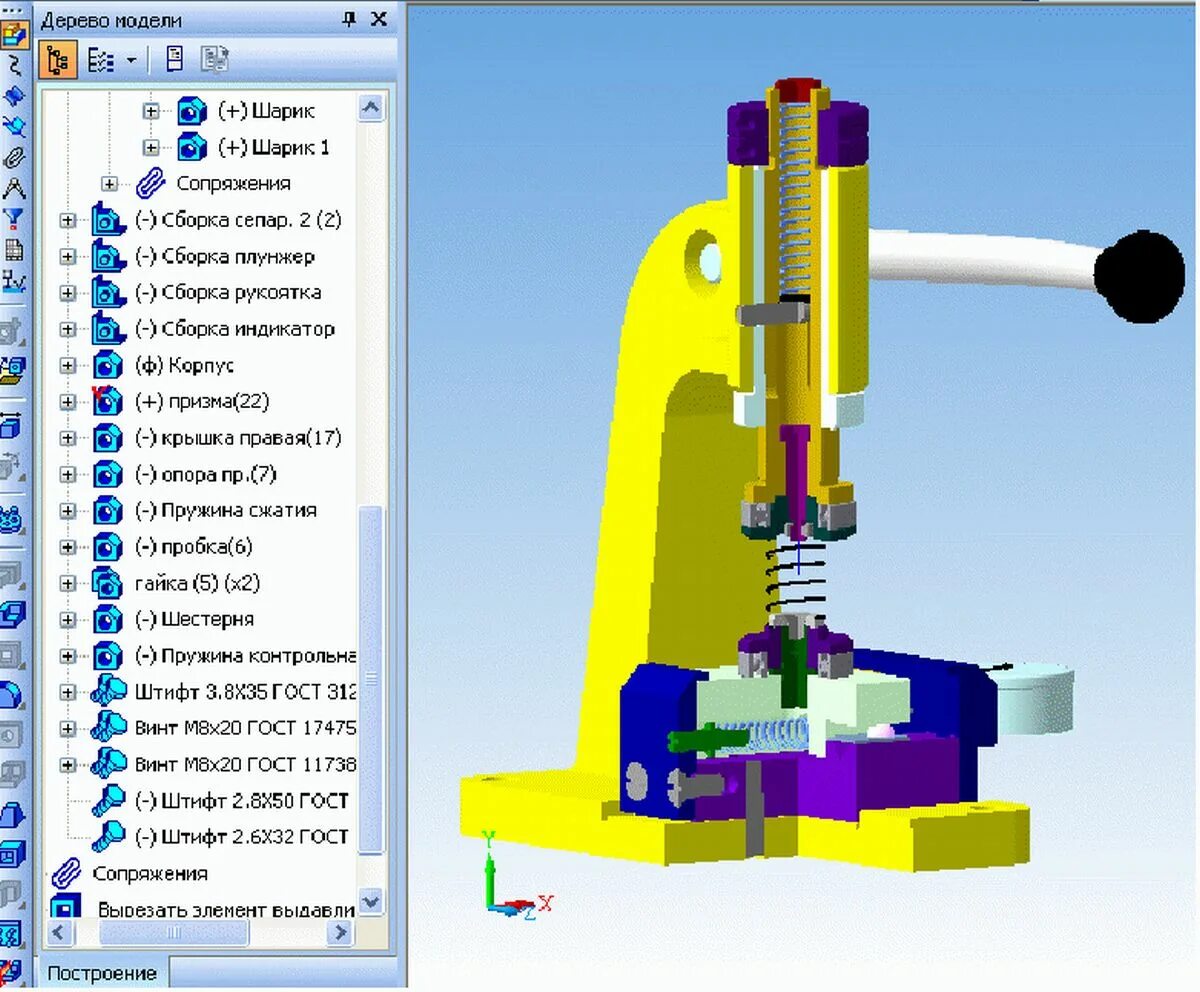Viewport: 1200px width, 992px height.
Task: Toggle the tree structure display mode button
Action: [59, 61]
